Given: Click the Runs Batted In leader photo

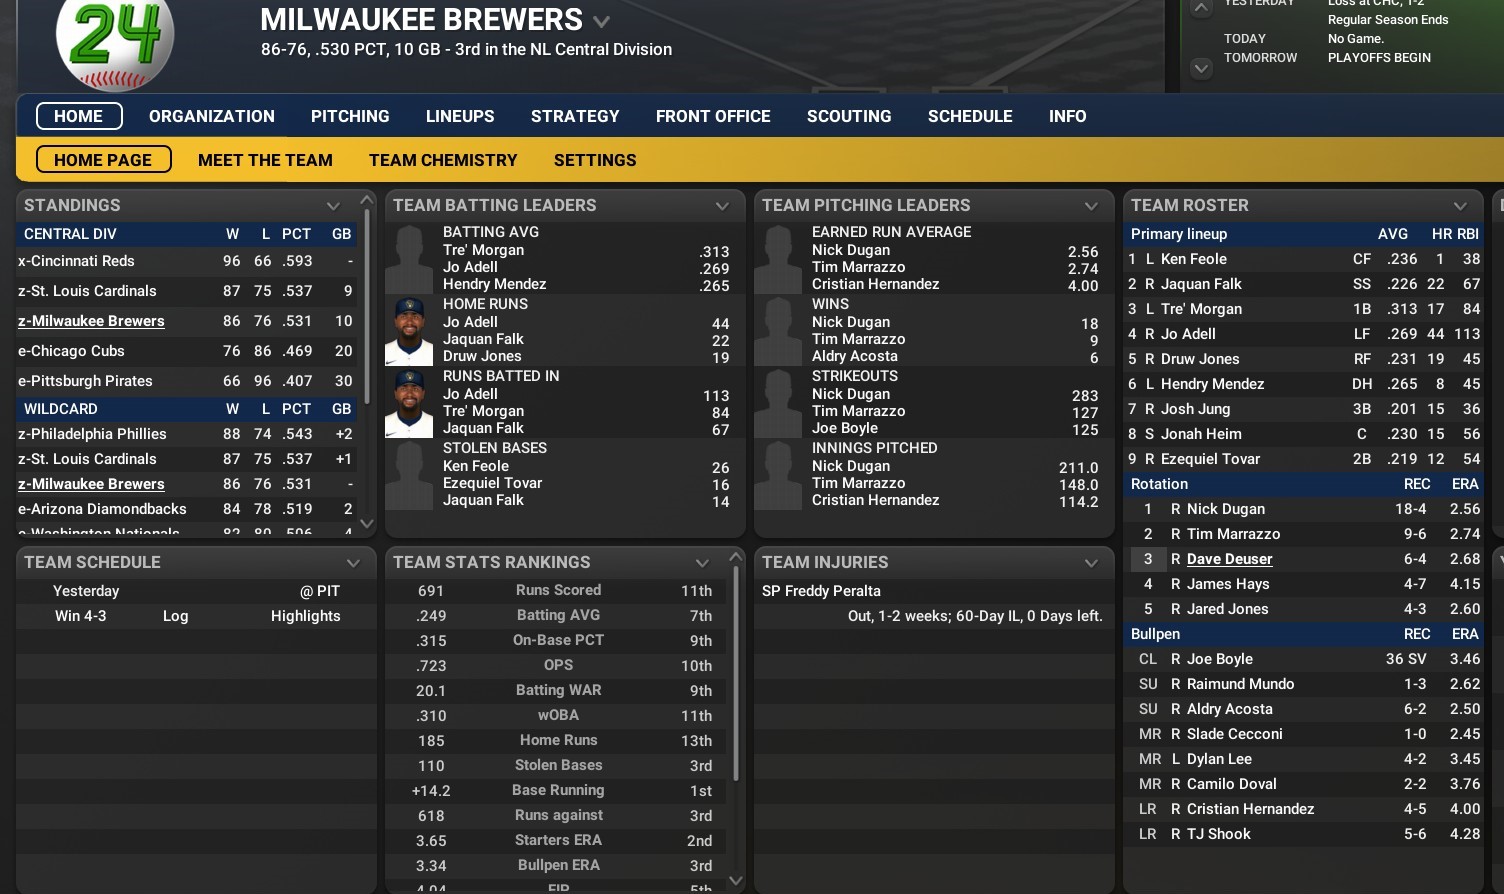Looking at the screenshot, I should pos(409,404).
